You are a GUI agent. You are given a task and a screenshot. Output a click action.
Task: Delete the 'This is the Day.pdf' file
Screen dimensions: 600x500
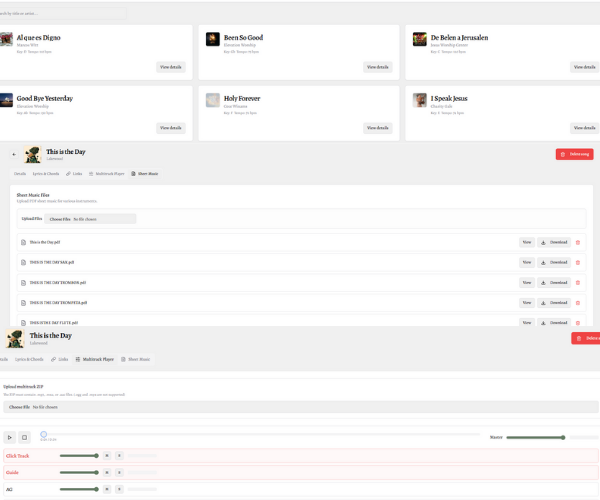click(577, 242)
